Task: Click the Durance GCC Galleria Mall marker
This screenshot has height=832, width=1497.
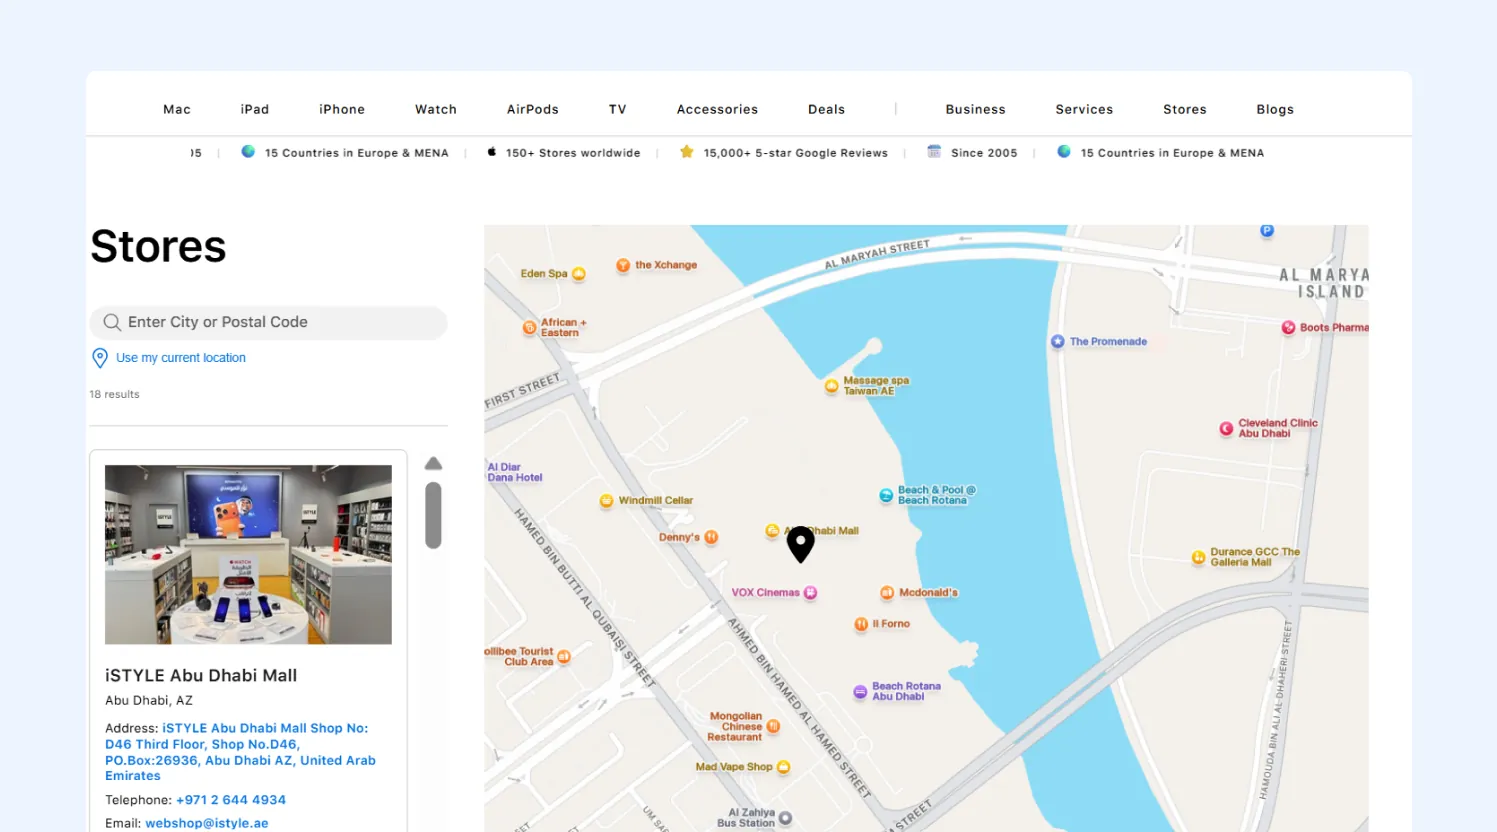Action: pos(1198,558)
